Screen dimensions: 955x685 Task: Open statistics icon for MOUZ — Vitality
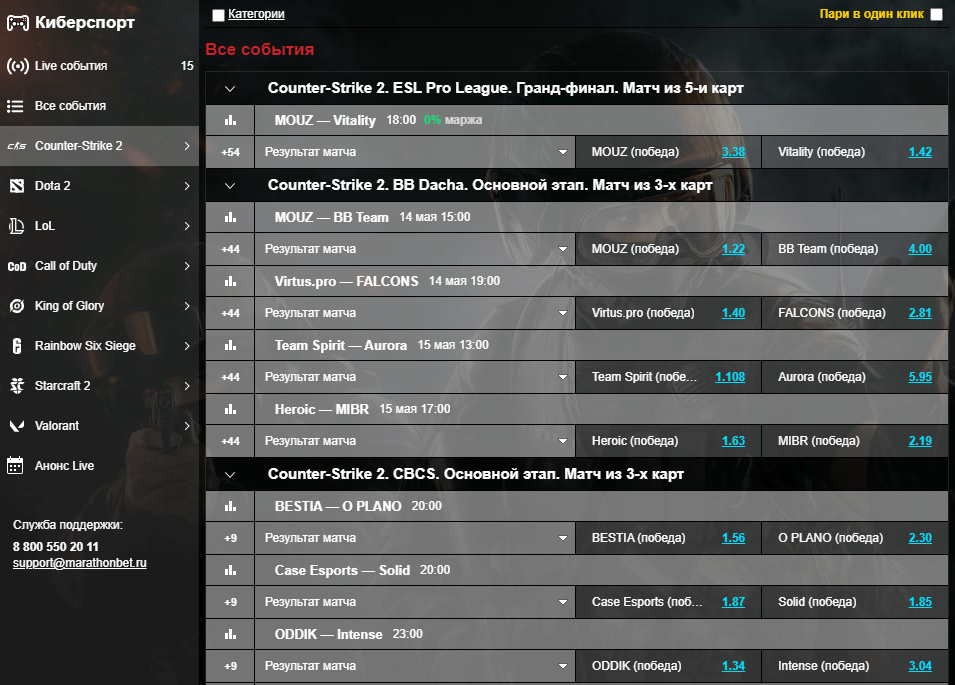pos(230,120)
